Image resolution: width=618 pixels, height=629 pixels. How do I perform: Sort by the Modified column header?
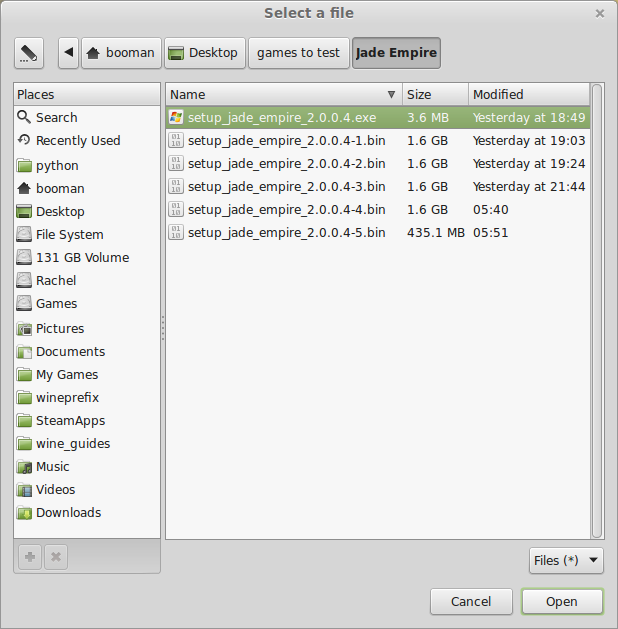coord(529,95)
